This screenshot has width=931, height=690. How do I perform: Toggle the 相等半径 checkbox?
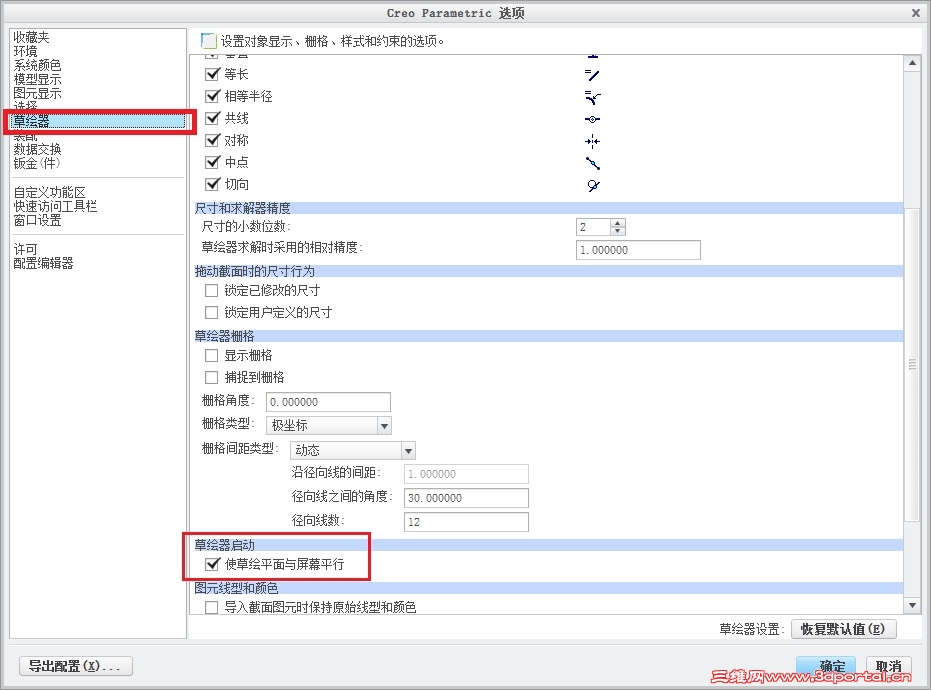[212, 96]
